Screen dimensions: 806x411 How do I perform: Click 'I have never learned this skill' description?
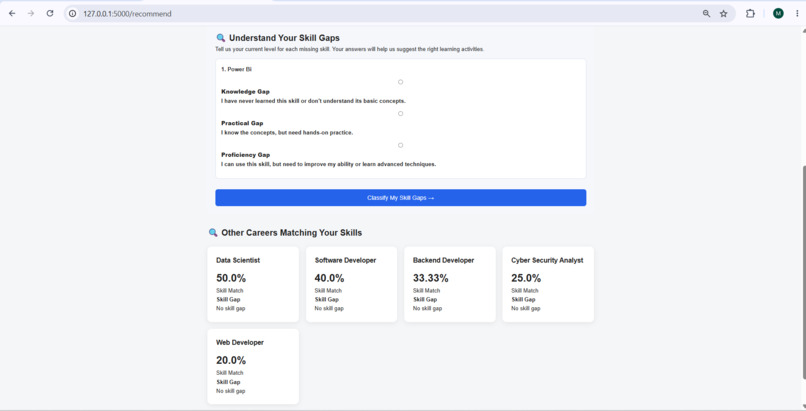coord(314,101)
